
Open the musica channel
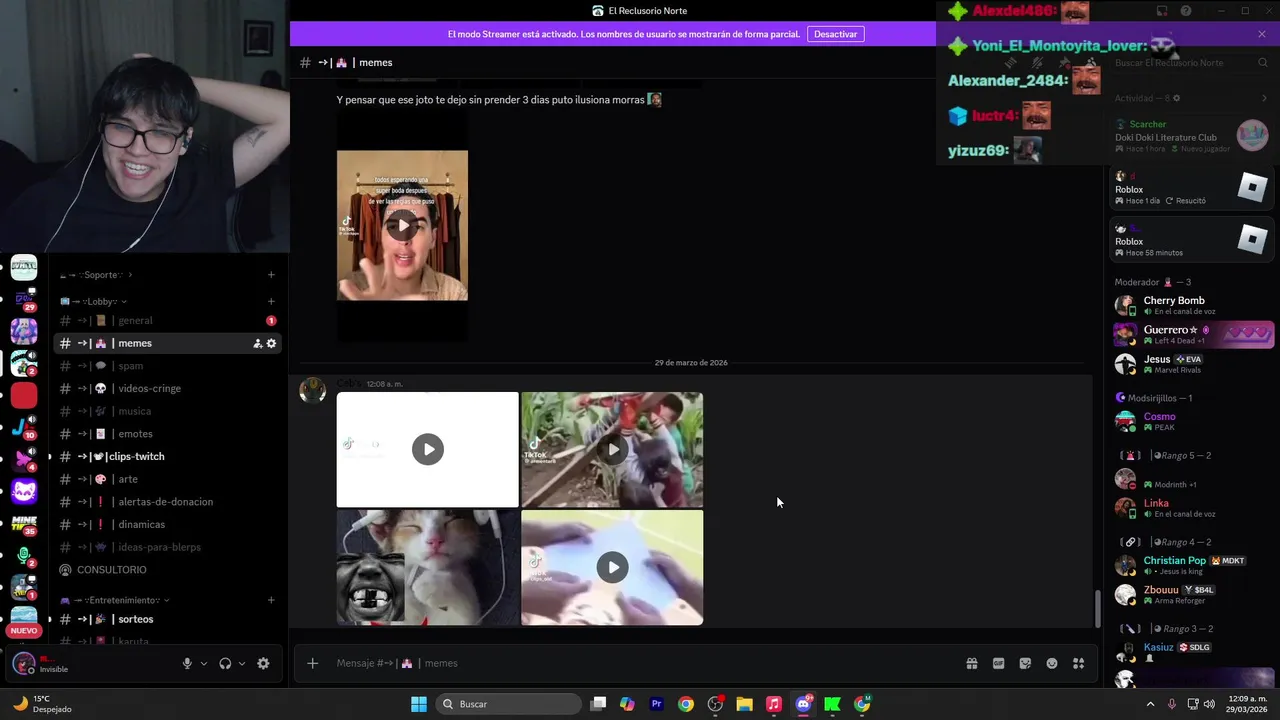coord(168,411)
